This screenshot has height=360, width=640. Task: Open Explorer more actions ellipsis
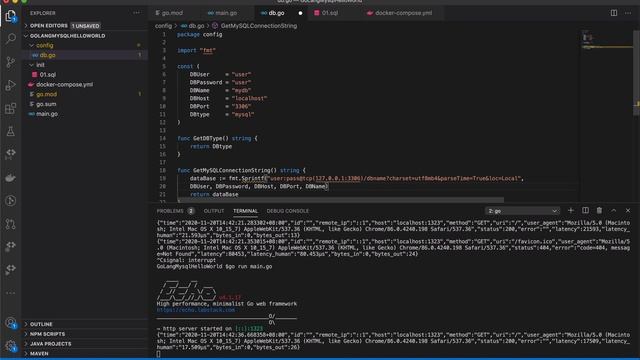pos(136,13)
